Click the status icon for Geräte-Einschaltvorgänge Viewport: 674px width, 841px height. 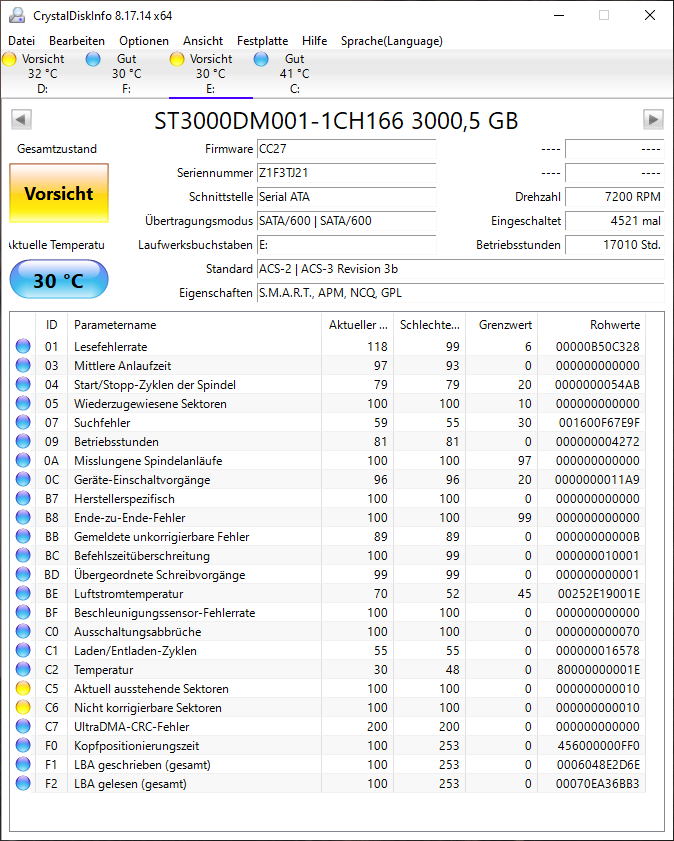click(23, 479)
